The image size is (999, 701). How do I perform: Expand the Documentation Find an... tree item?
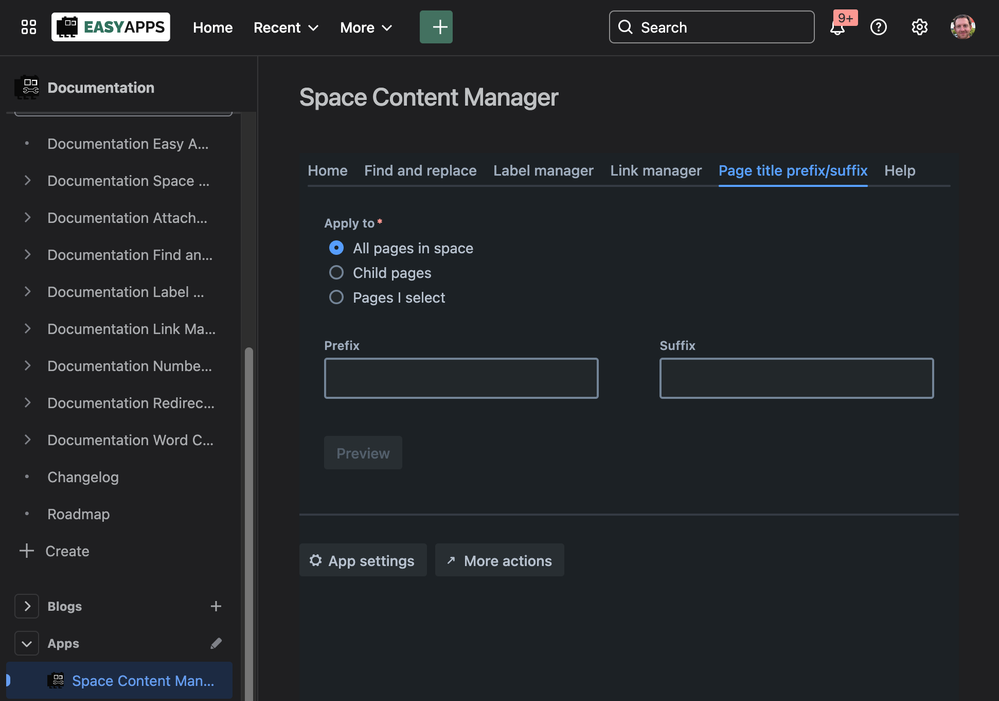27,254
